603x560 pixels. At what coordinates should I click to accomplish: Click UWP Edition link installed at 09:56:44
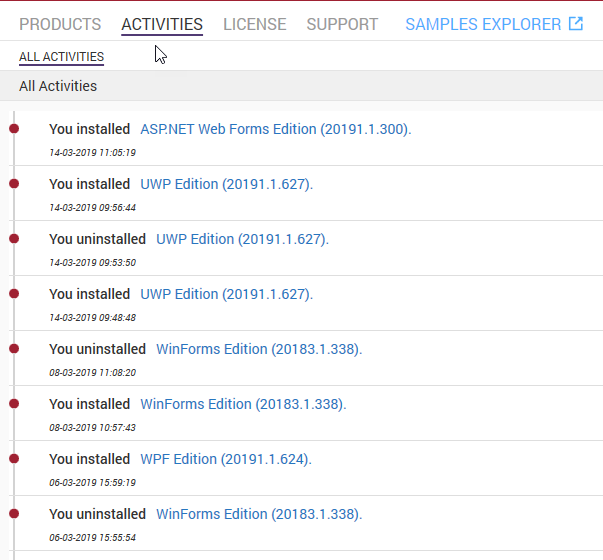[227, 184]
